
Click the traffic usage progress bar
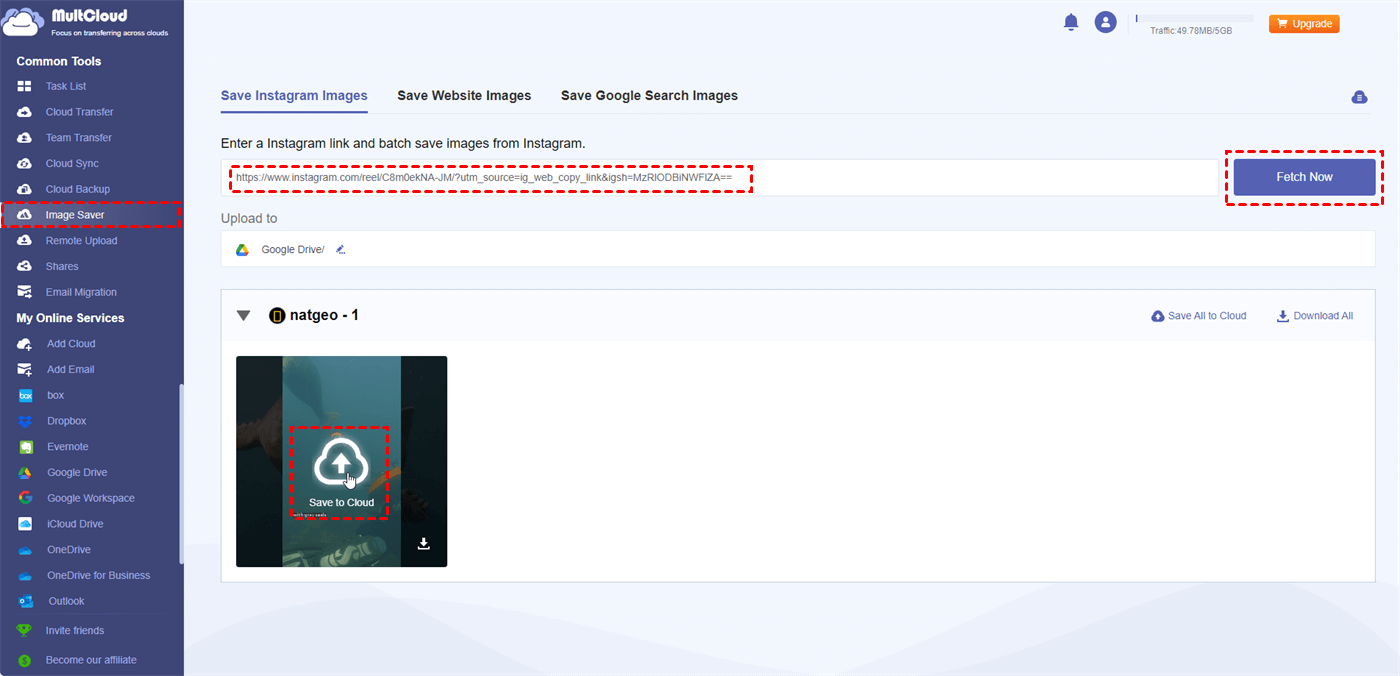(x=1194, y=18)
